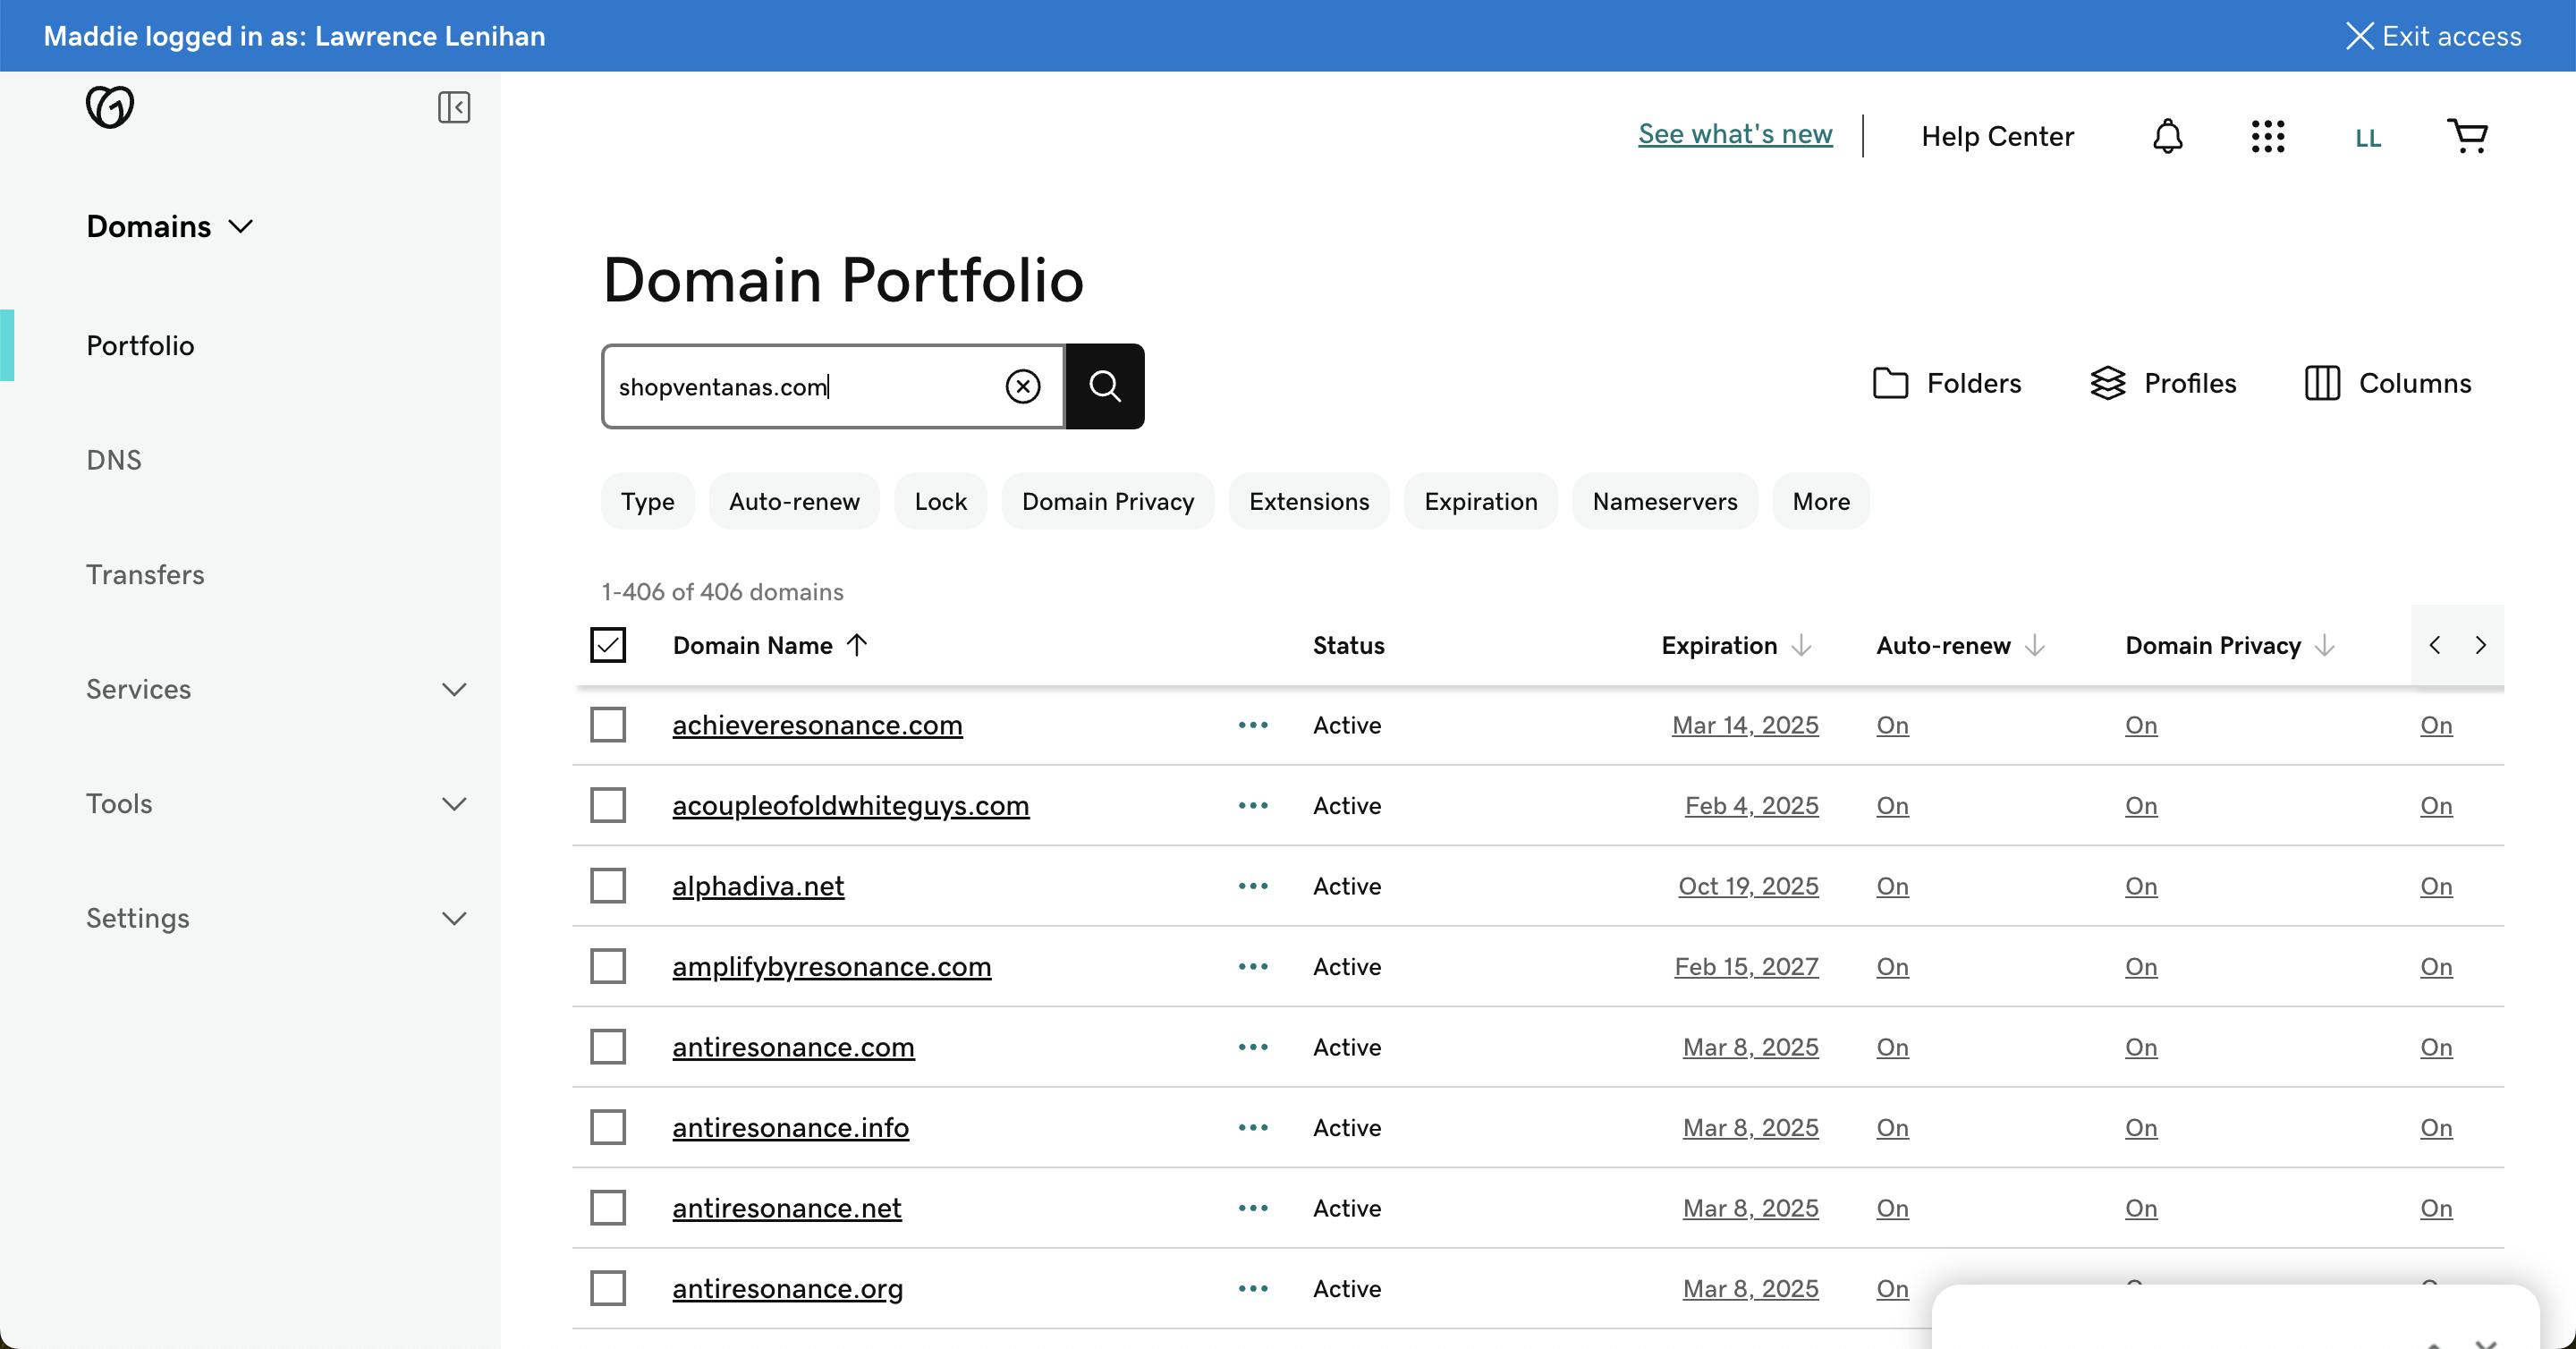Collapse the sidebar panel icon

(x=454, y=107)
